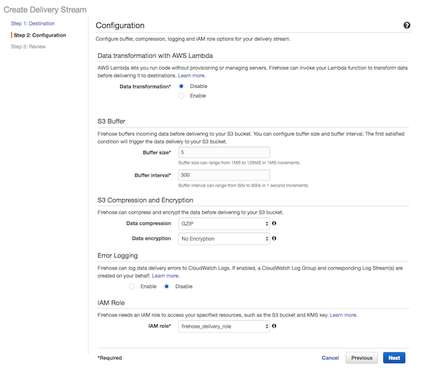Click the Previous button
Screen dimensions: 422x370
pyautogui.click(x=362, y=358)
